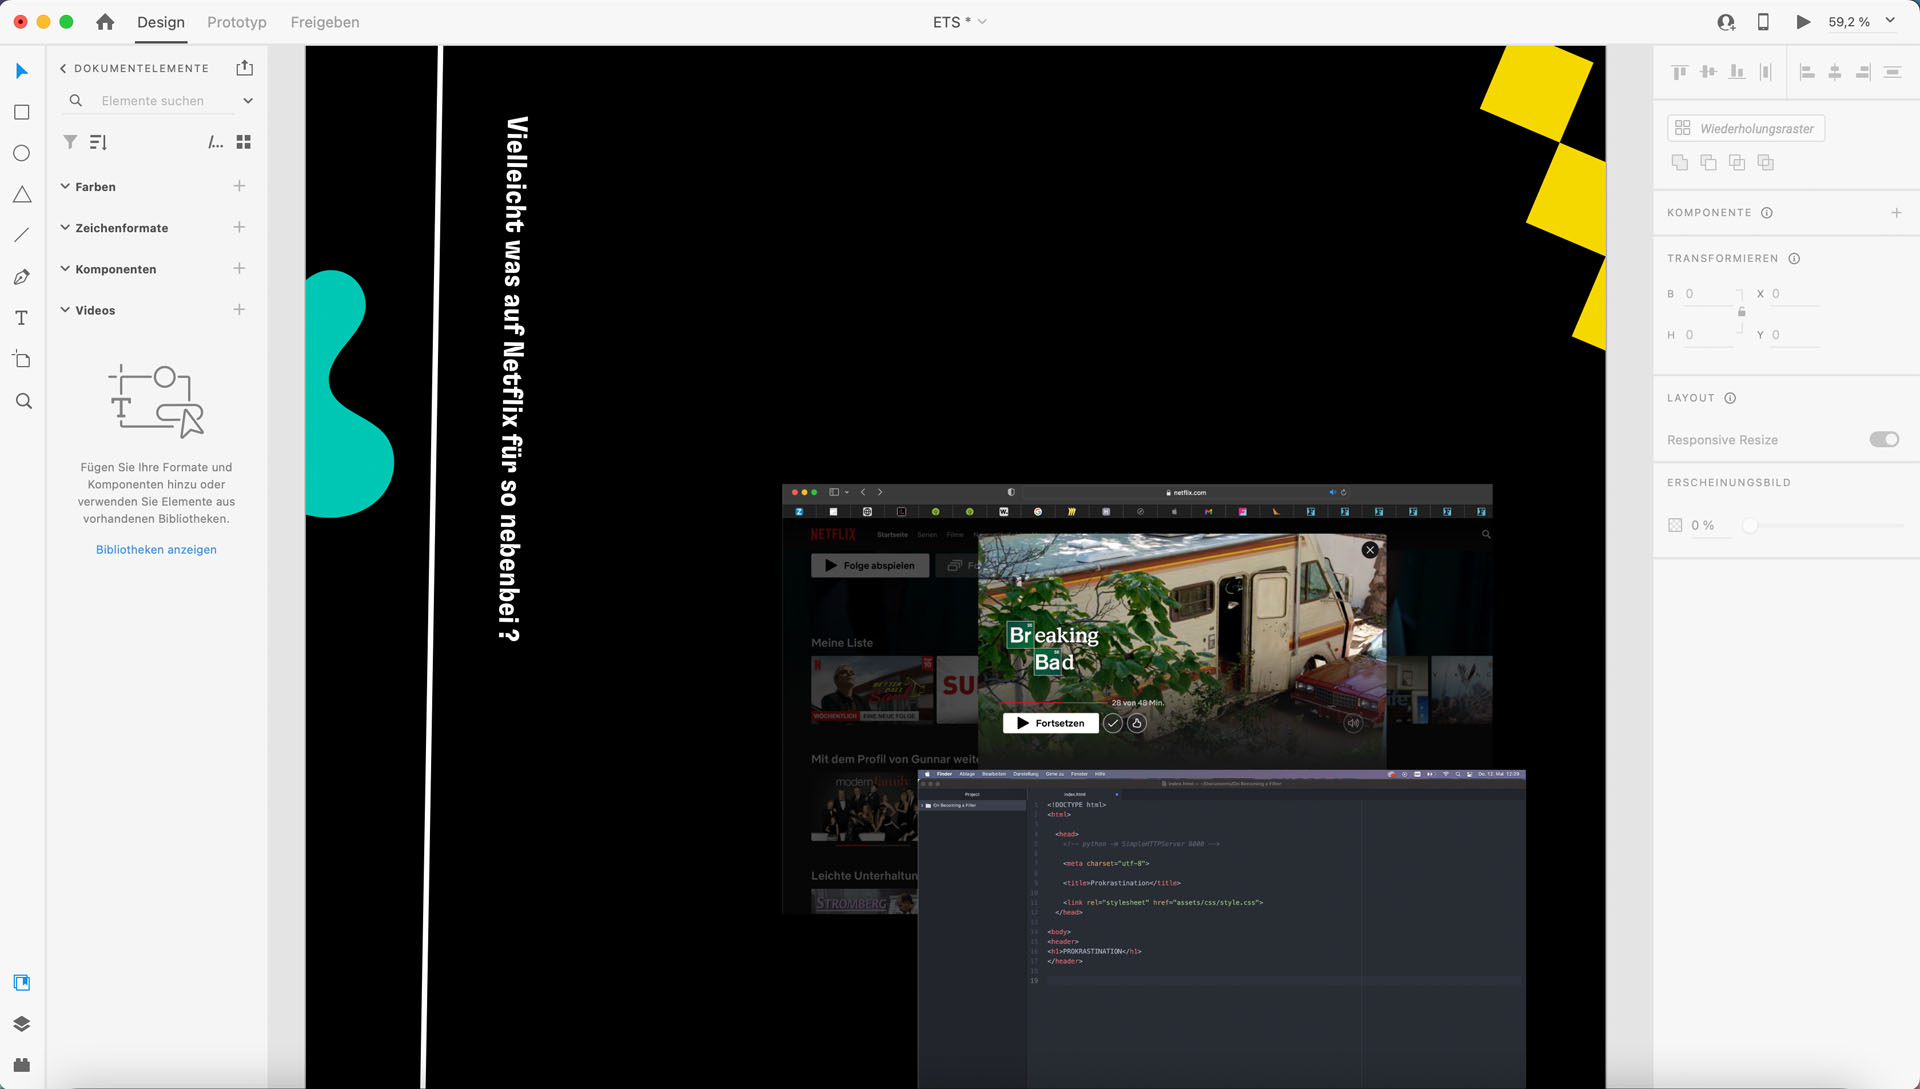Open the zoom level dropdown
This screenshot has height=1089, width=1920.
coord(1890,21)
